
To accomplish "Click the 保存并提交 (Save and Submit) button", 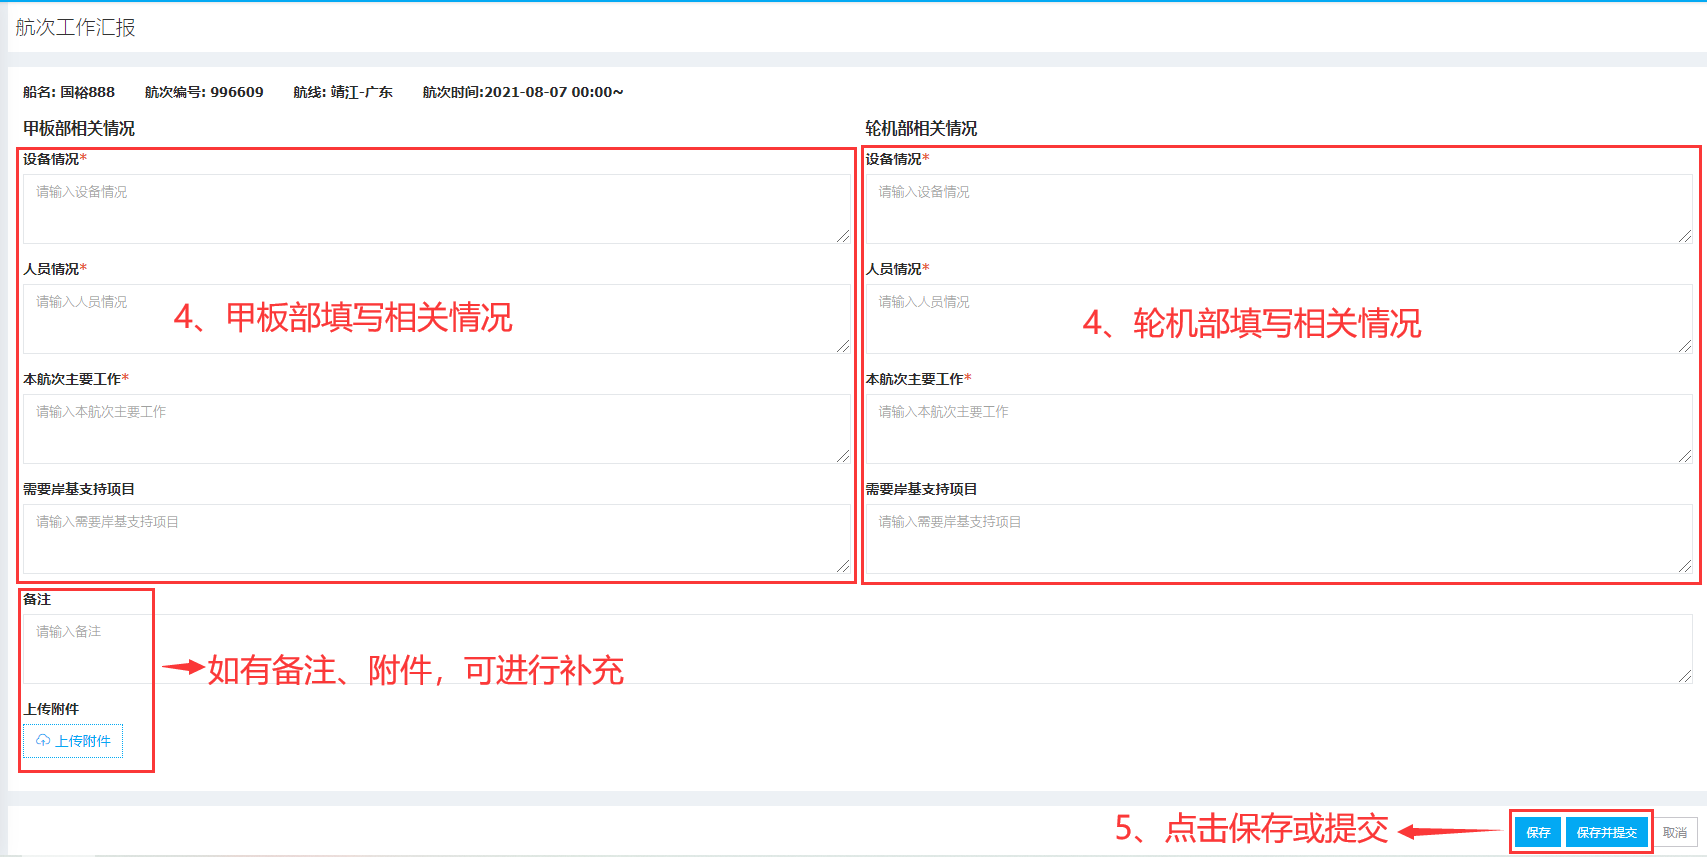I will click(x=1606, y=832).
